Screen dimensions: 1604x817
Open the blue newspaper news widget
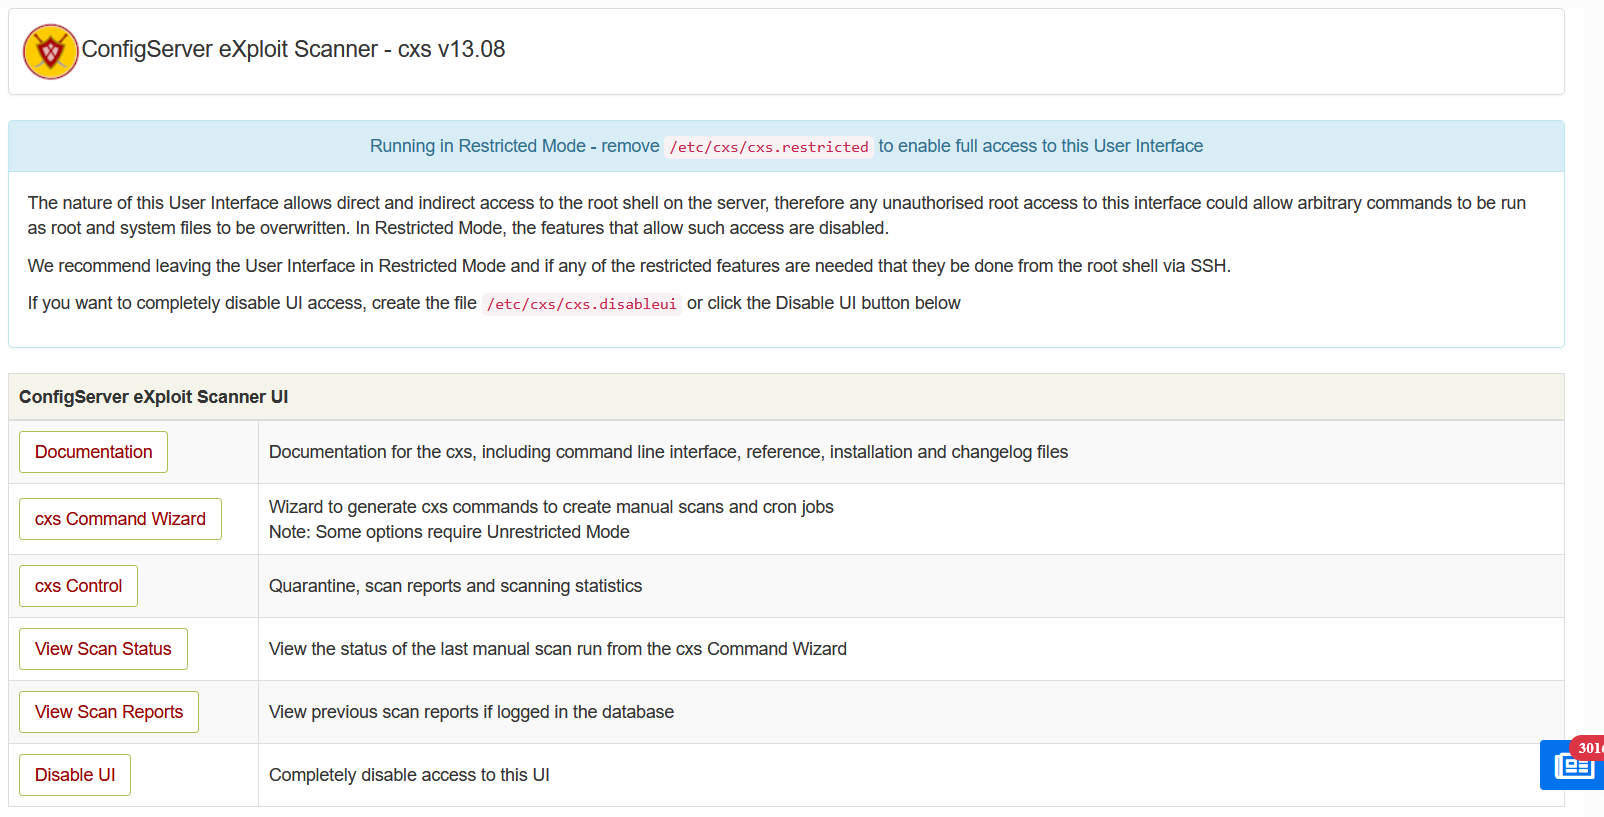coord(1573,768)
